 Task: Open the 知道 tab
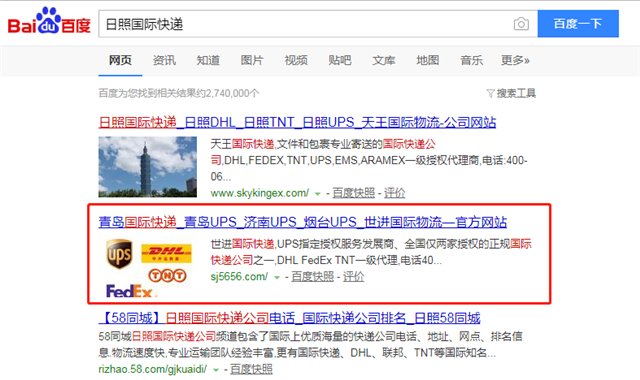click(208, 60)
